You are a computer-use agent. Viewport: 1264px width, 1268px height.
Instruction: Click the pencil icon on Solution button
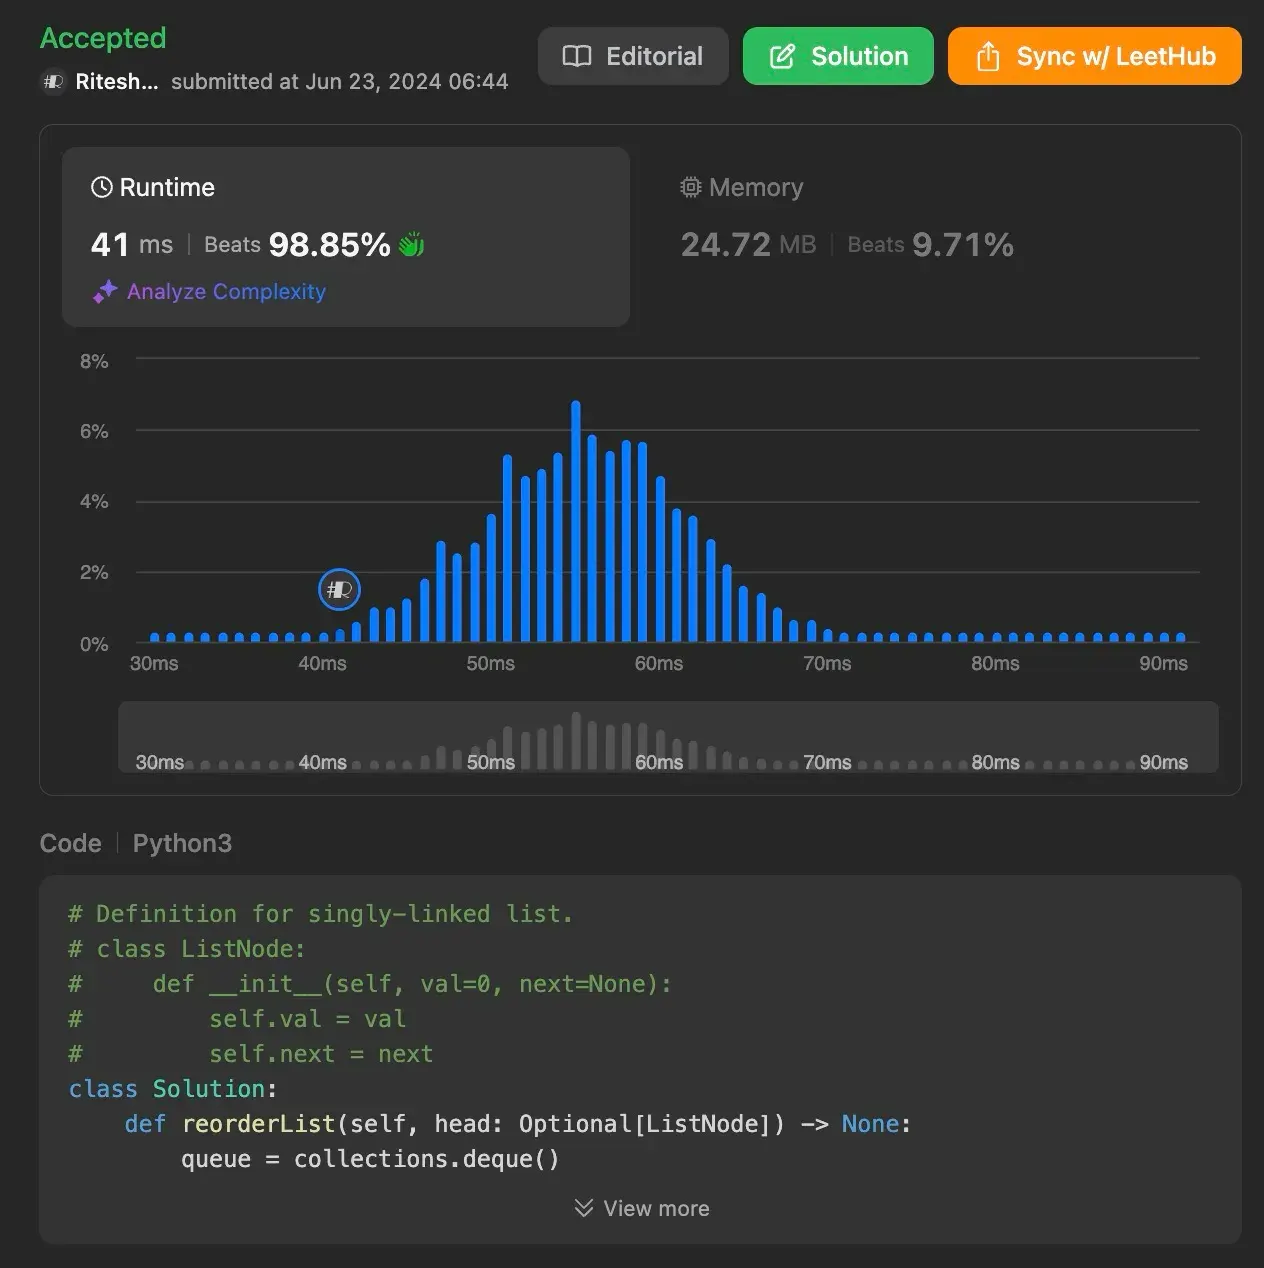(x=782, y=56)
